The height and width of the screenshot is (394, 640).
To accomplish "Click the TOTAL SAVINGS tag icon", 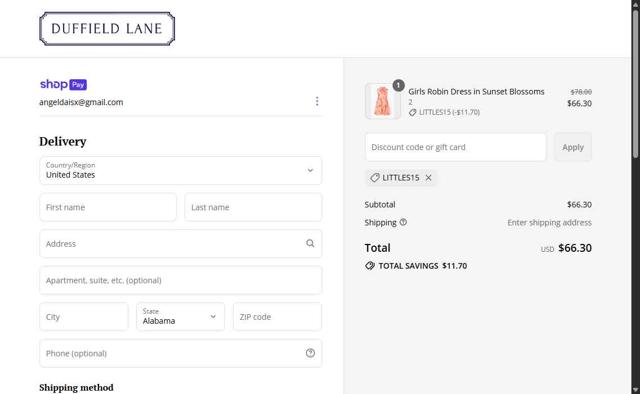I will [x=370, y=266].
